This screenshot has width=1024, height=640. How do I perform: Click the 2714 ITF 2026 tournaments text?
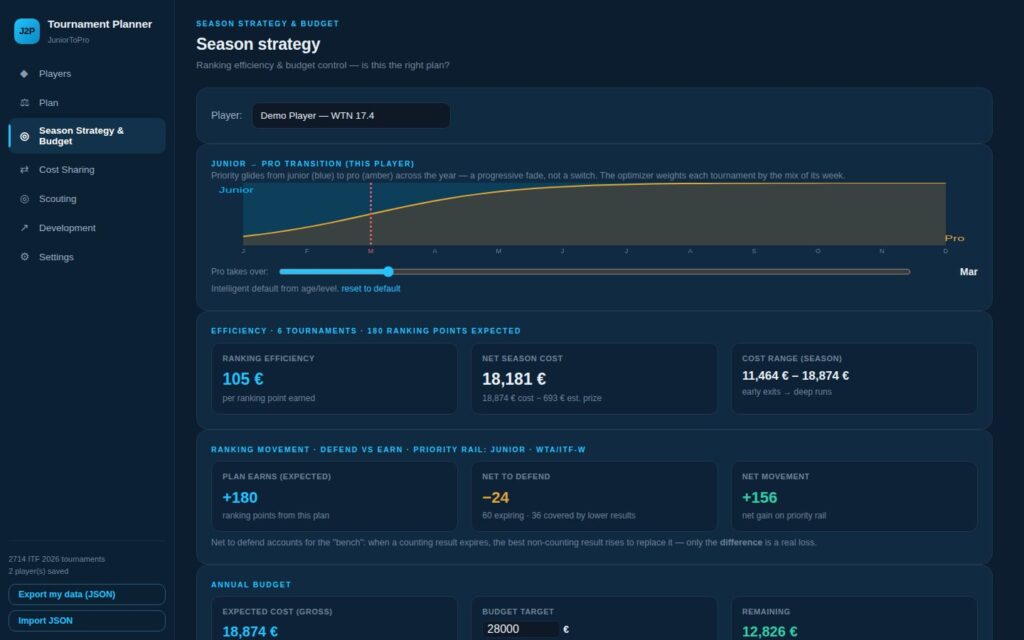click(57, 559)
